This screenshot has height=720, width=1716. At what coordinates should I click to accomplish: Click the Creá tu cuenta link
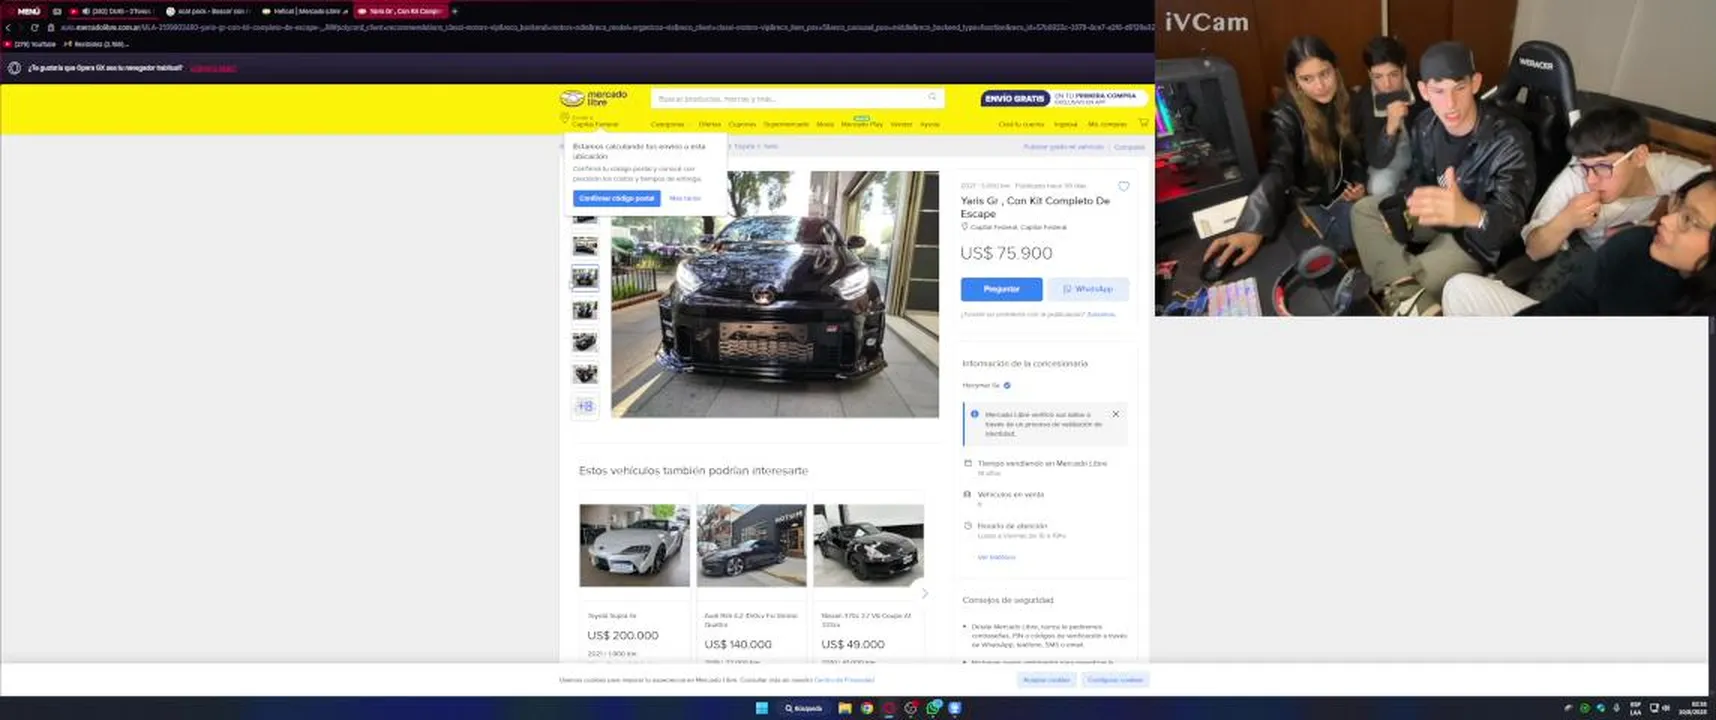point(1021,124)
